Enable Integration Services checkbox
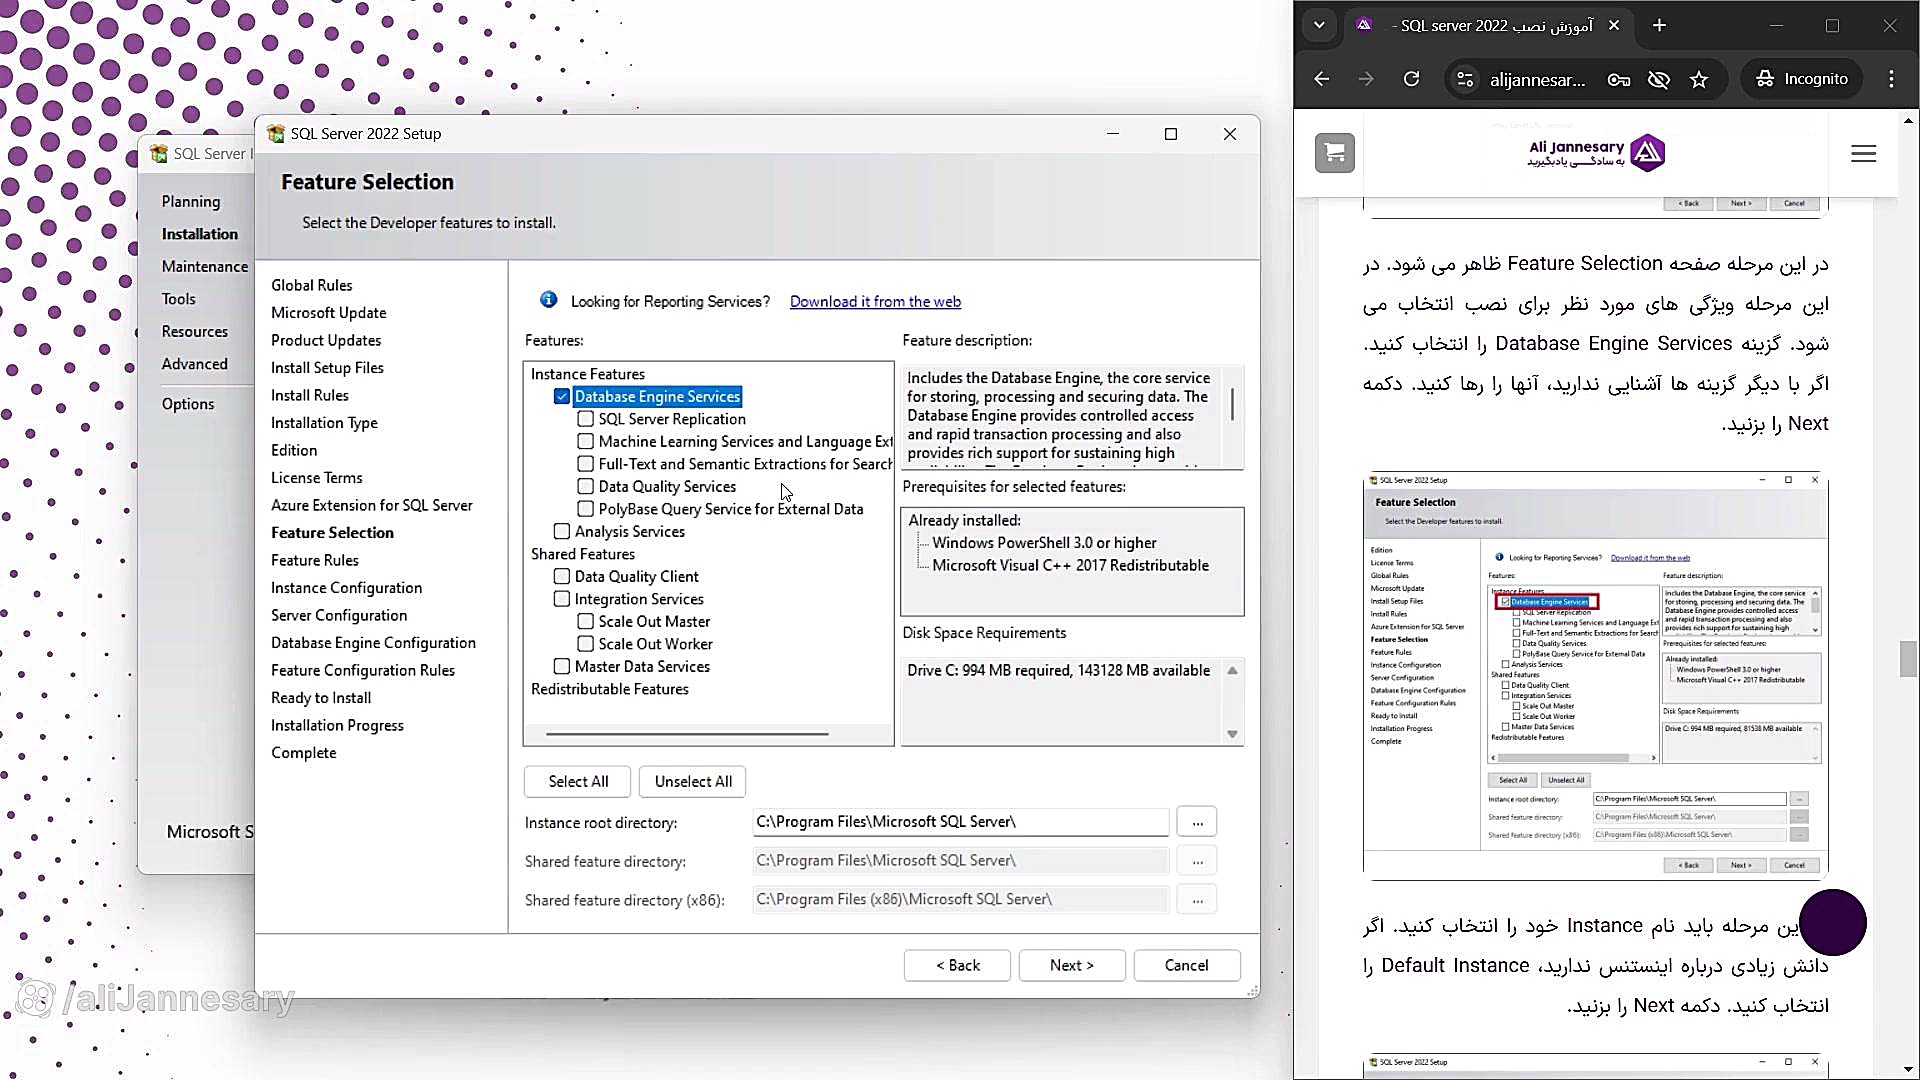This screenshot has width=1920, height=1080. tap(562, 599)
